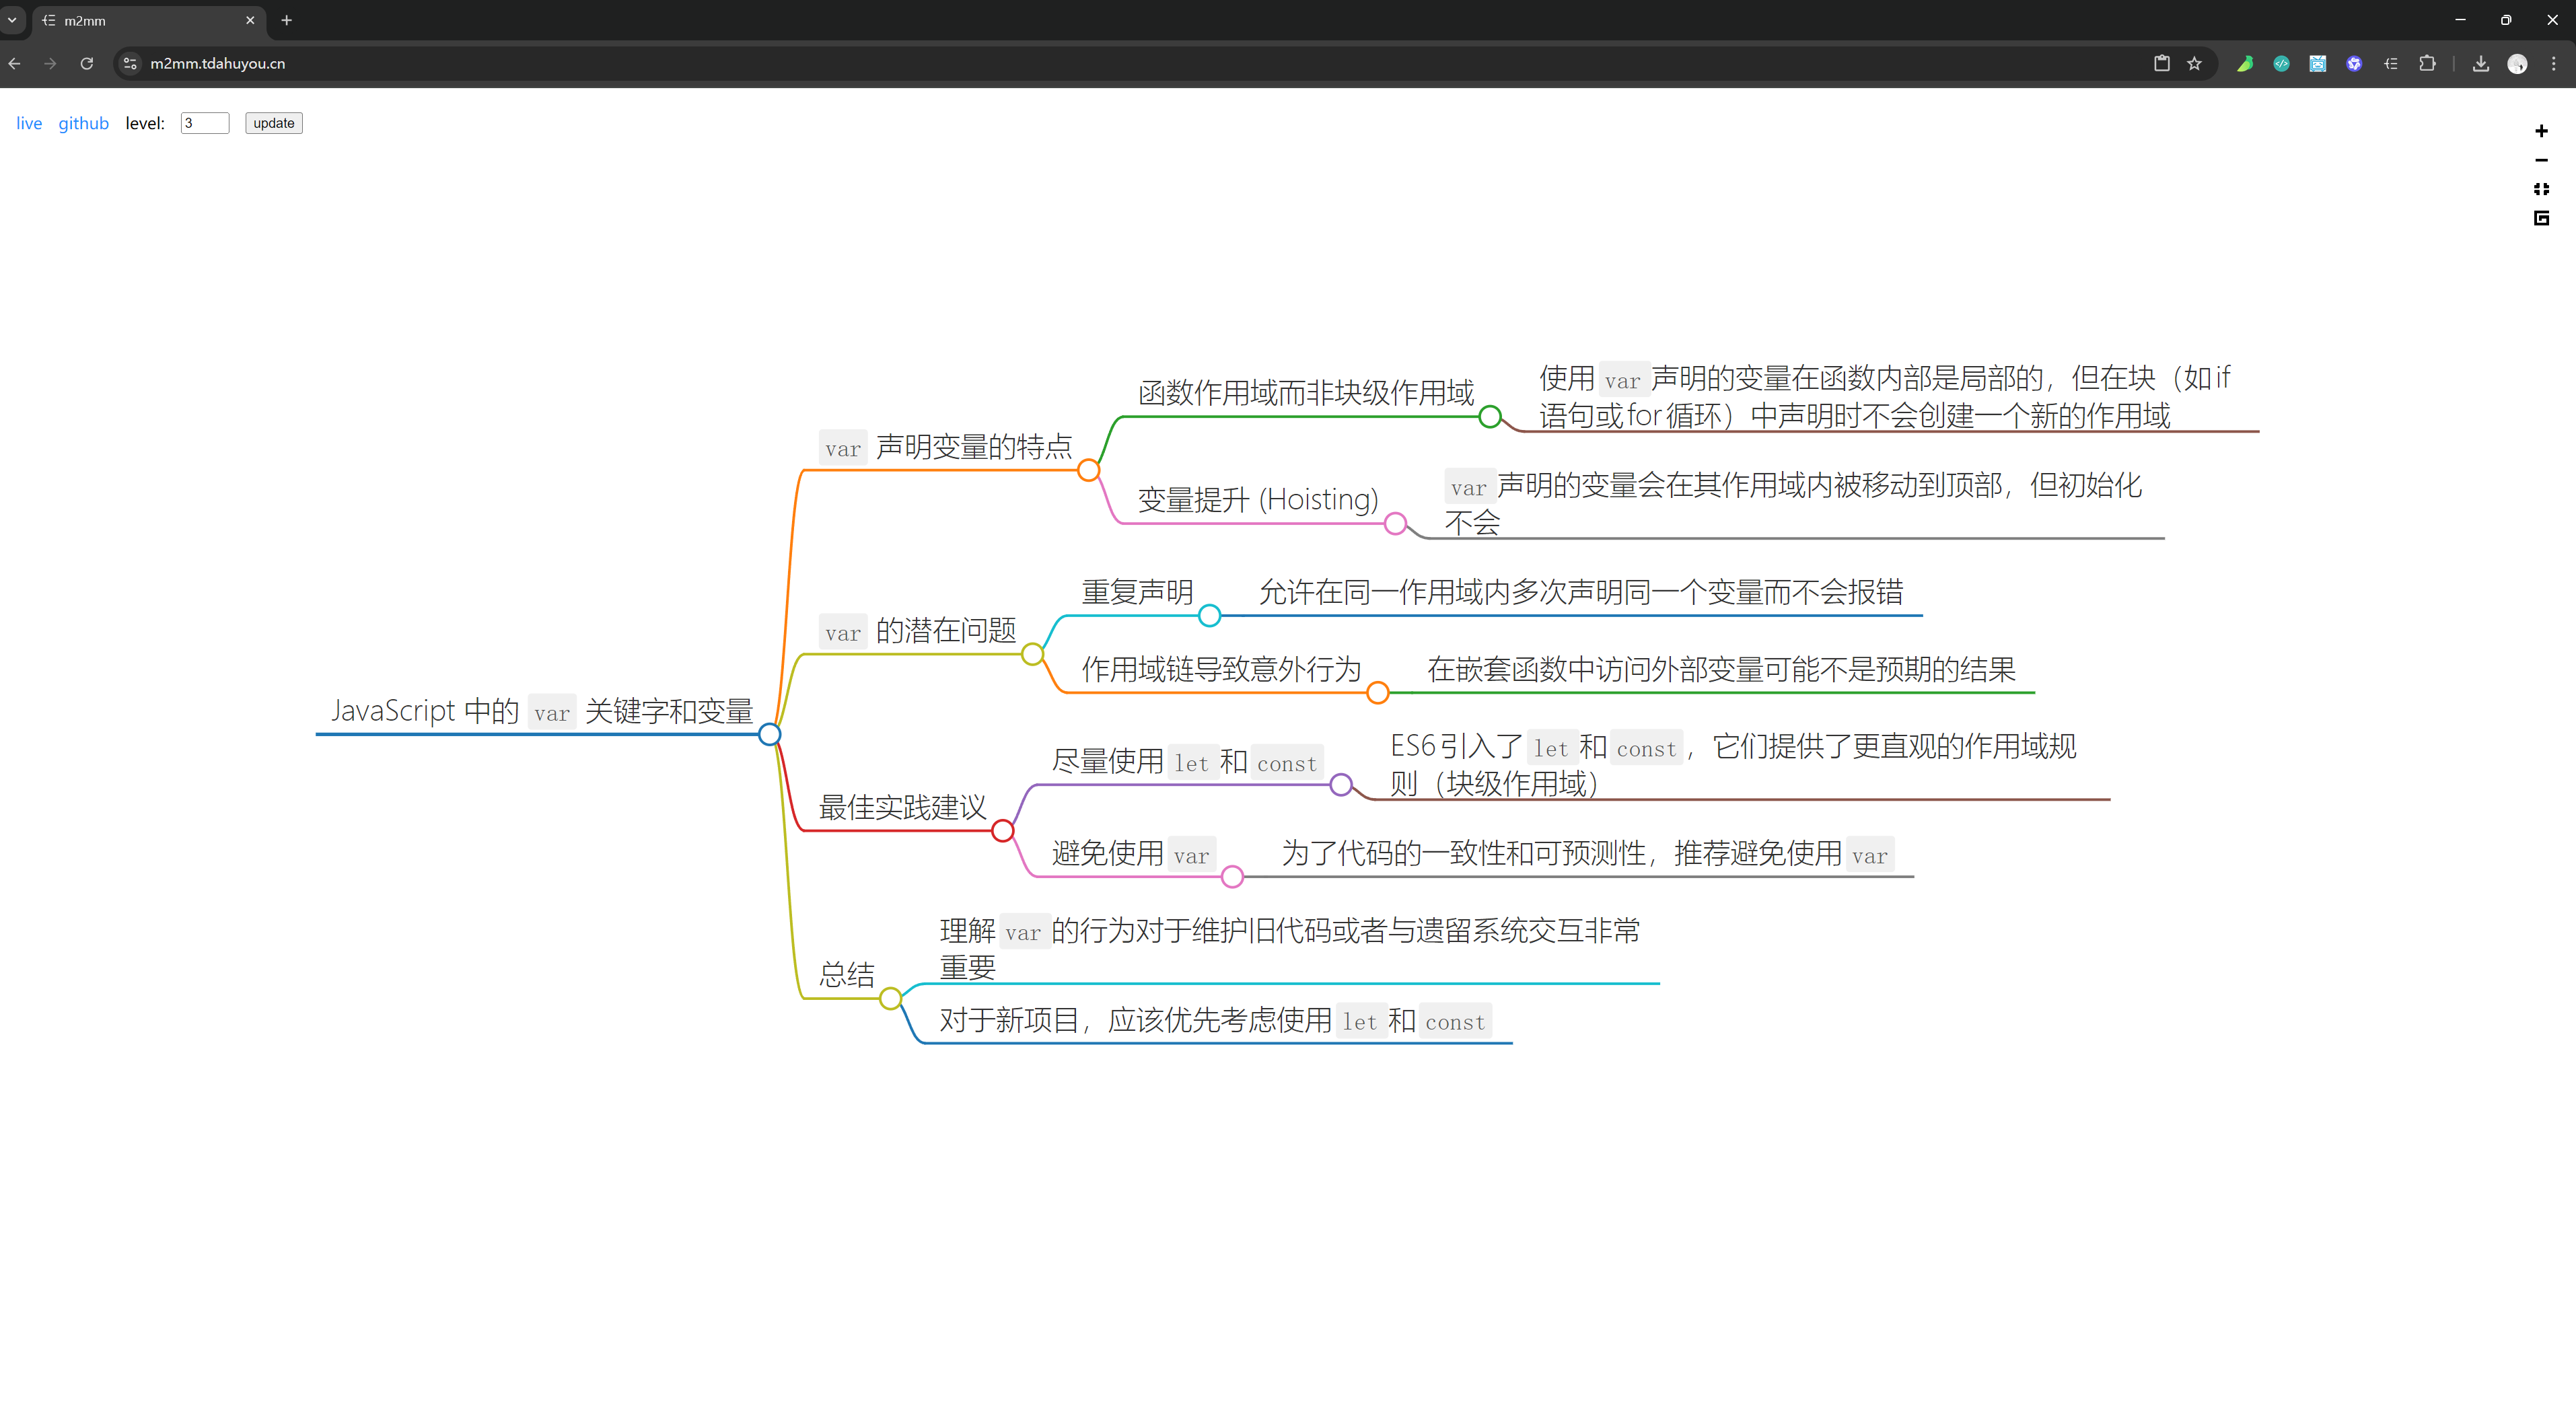Click the teal code-brackets extension icon
This screenshot has height=1405, width=2576.
[x=2281, y=63]
